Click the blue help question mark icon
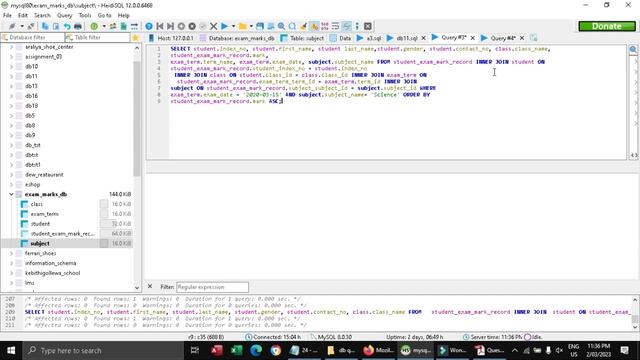Viewport: 640px width, 360px height. 149,26
